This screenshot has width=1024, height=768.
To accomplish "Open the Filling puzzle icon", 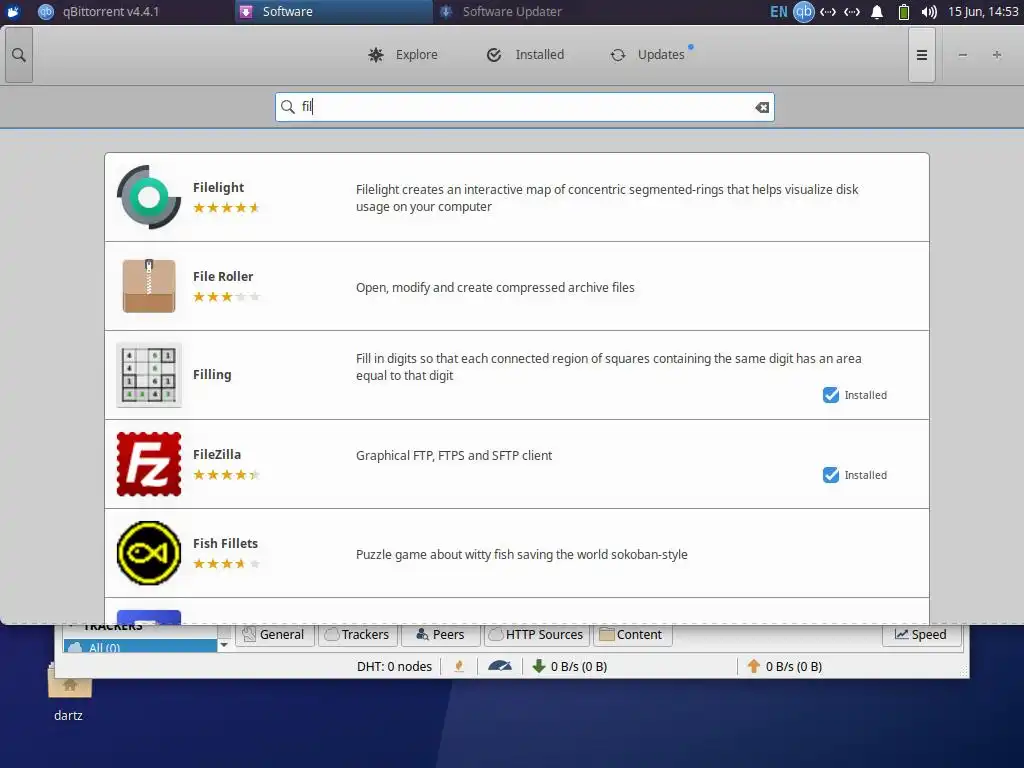I will [149, 375].
